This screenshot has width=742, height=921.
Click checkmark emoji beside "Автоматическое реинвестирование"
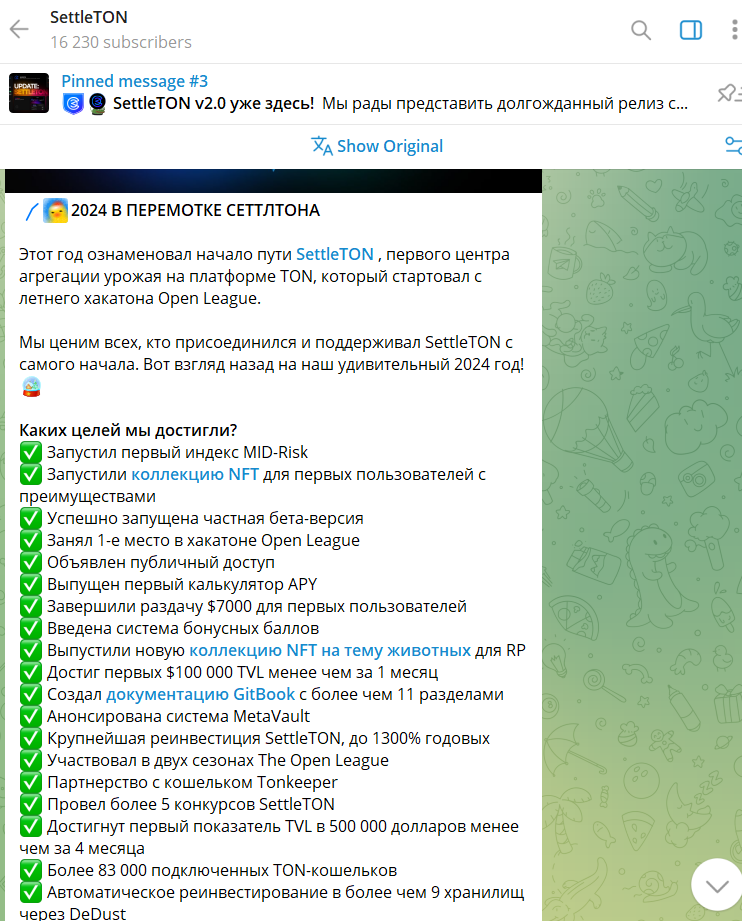pyautogui.click(x=31, y=893)
